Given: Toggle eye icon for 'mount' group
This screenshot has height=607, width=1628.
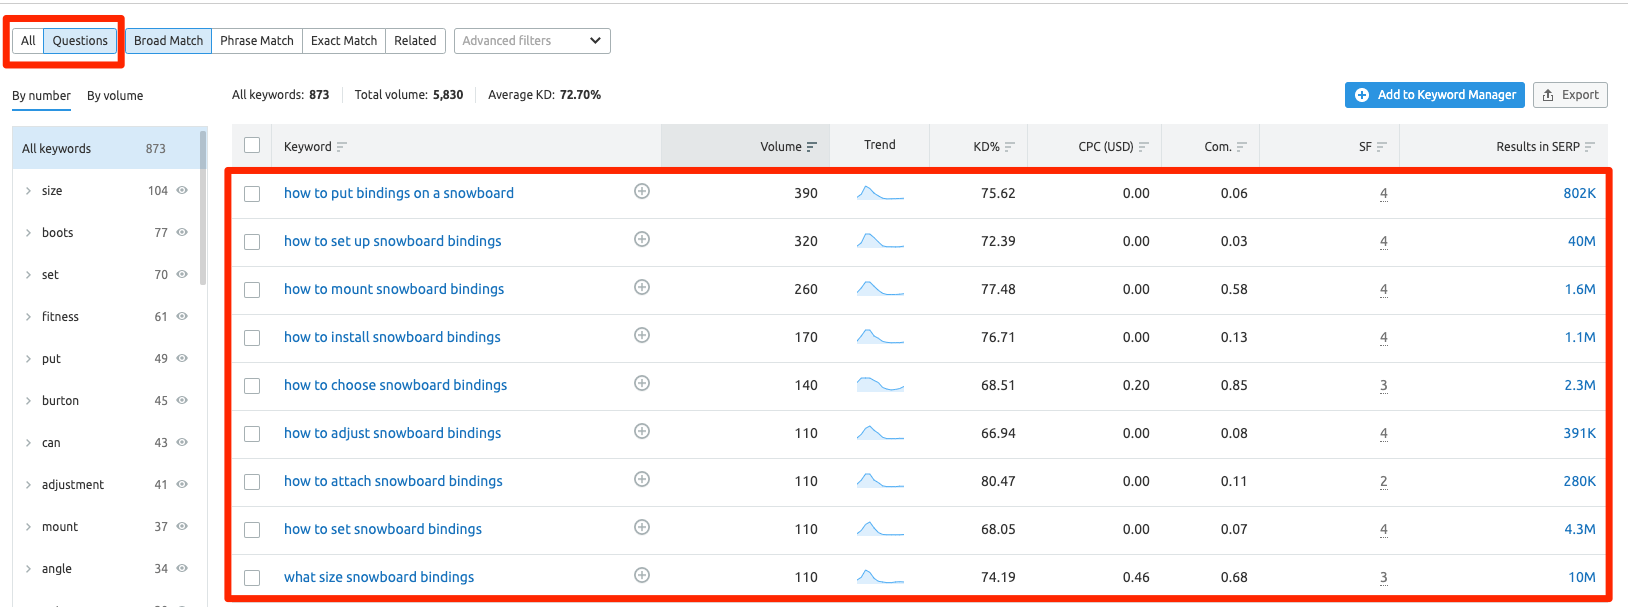Looking at the screenshot, I should 182,526.
